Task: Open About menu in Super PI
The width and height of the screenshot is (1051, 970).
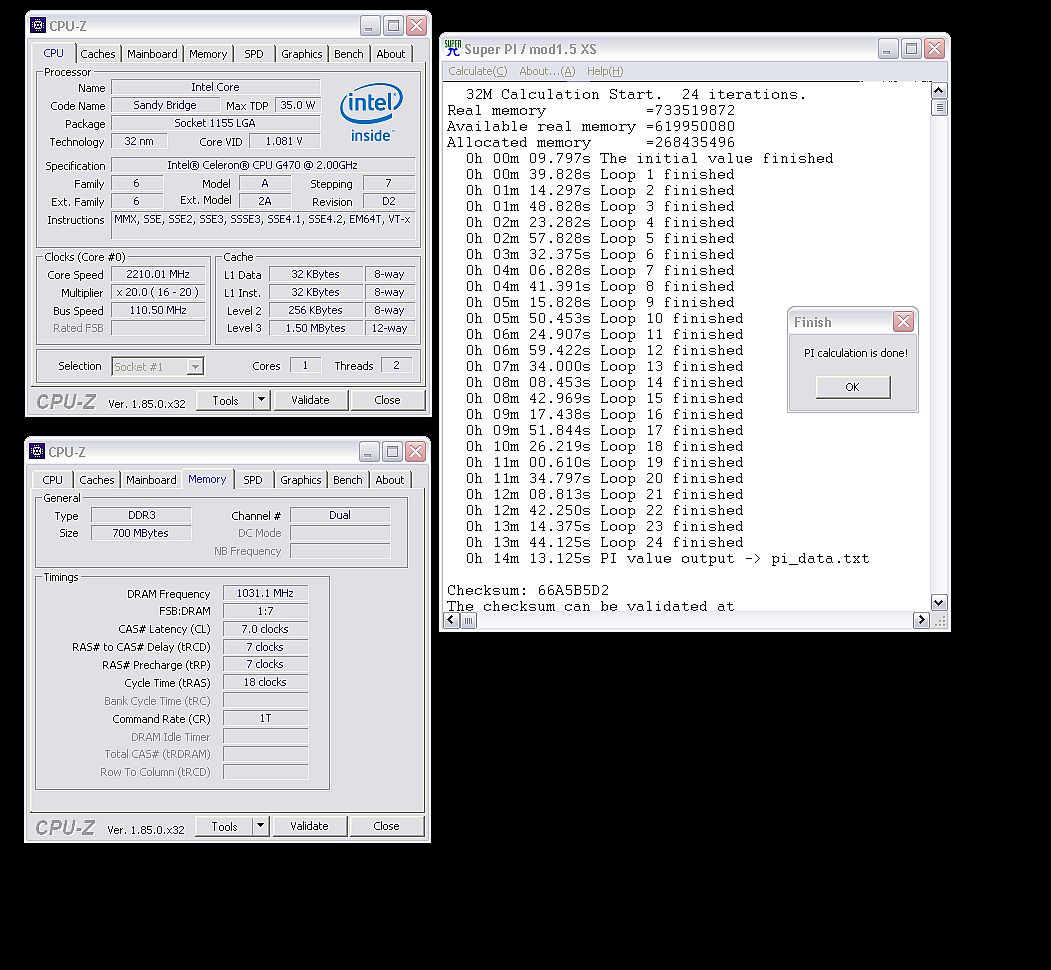Action: 547,71
